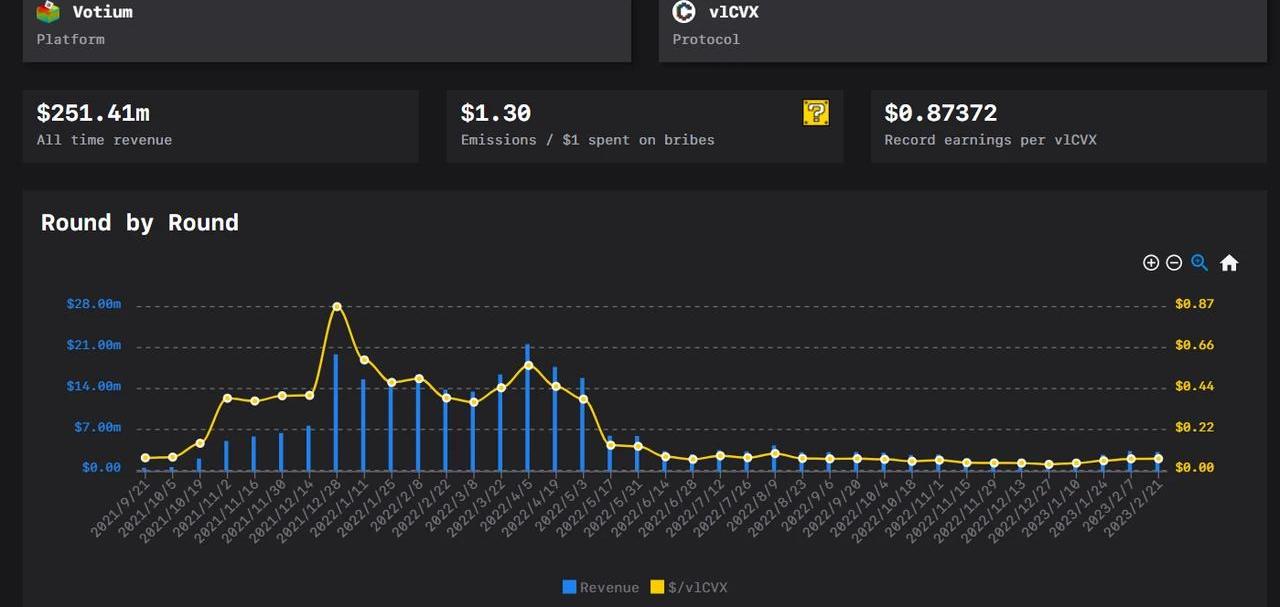Click the 'All time revenue' caption
1280x607 pixels.
point(104,140)
